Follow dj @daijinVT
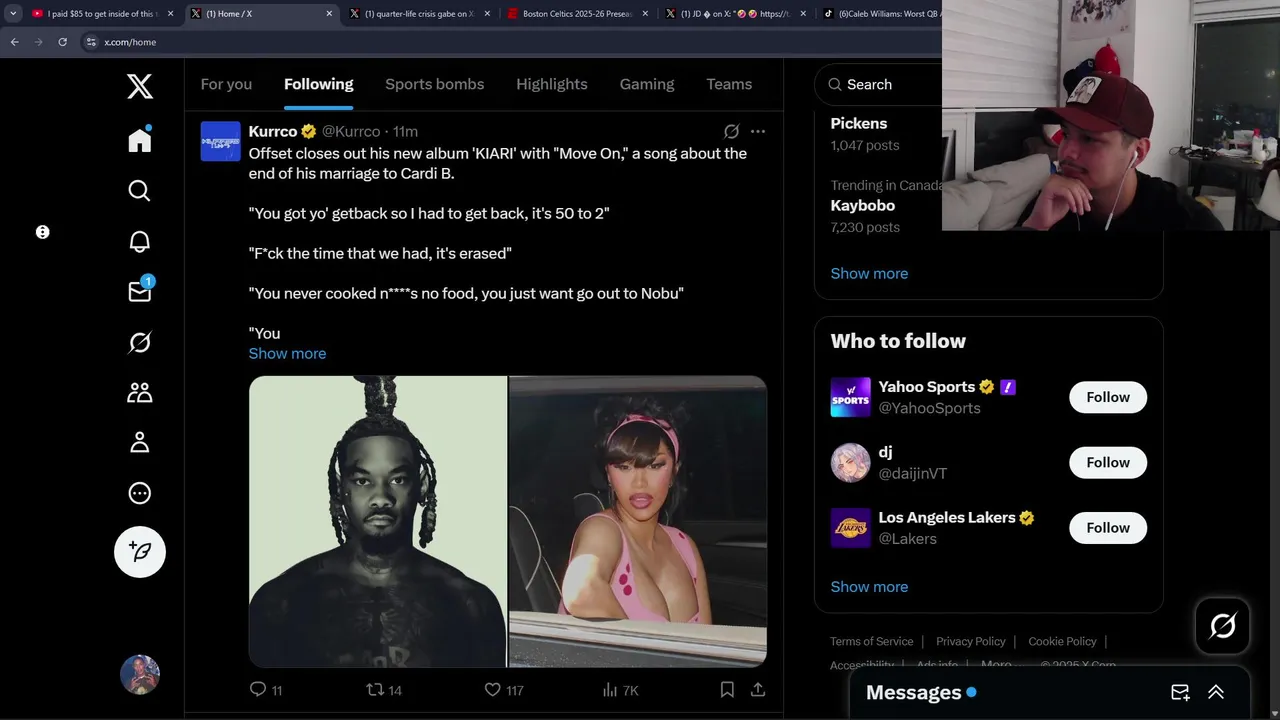The height and width of the screenshot is (720, 1280). point(1108,462)
